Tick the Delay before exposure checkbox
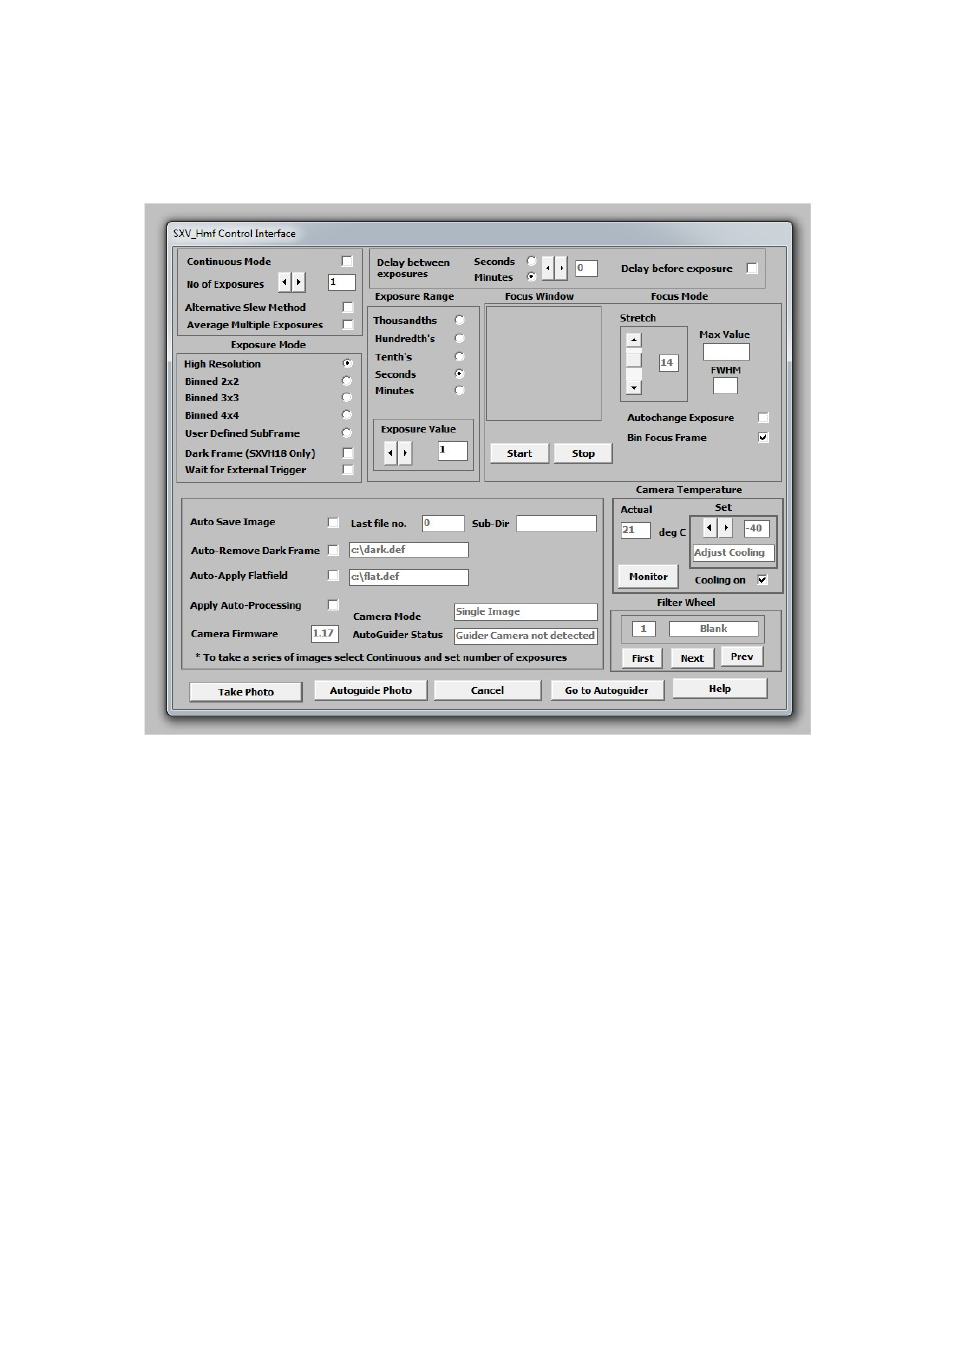This screenshot has height=1350, width=955. click(752, 268)
